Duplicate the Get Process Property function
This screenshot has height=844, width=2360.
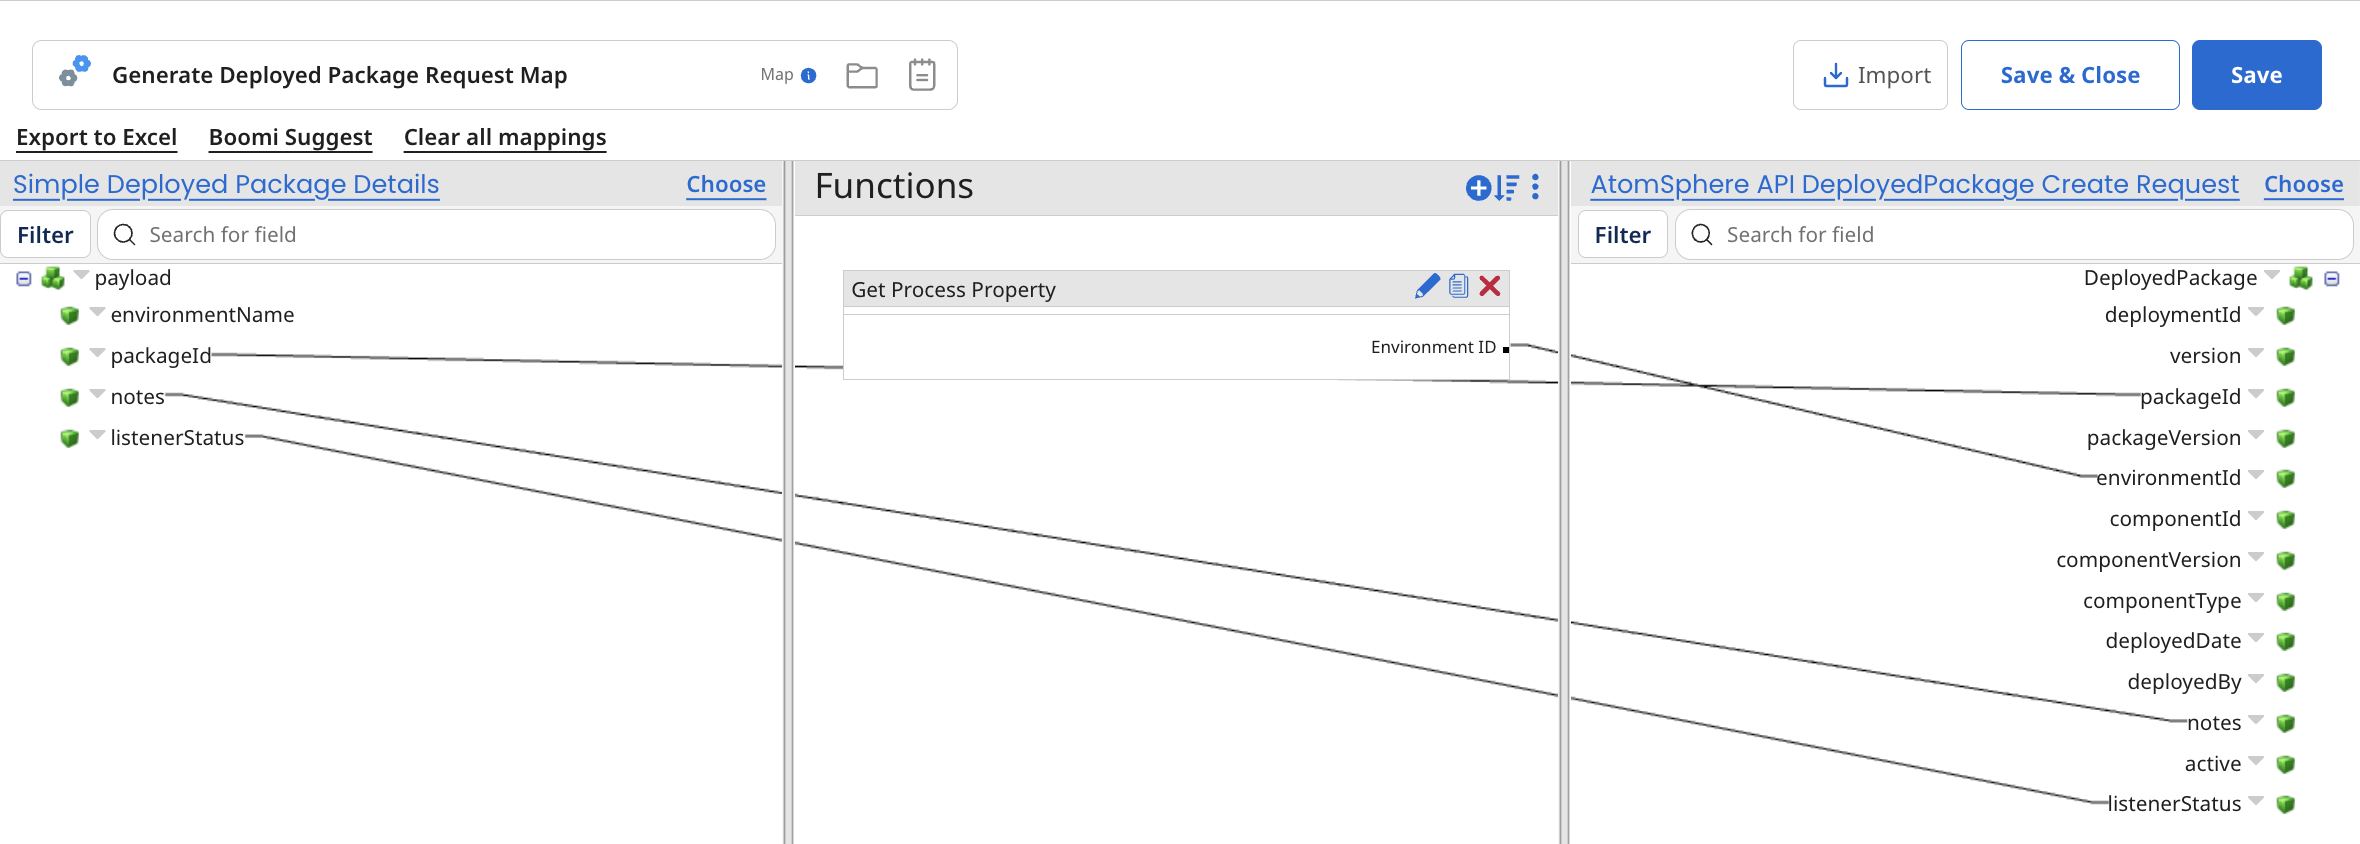[x=1458, y=286]
